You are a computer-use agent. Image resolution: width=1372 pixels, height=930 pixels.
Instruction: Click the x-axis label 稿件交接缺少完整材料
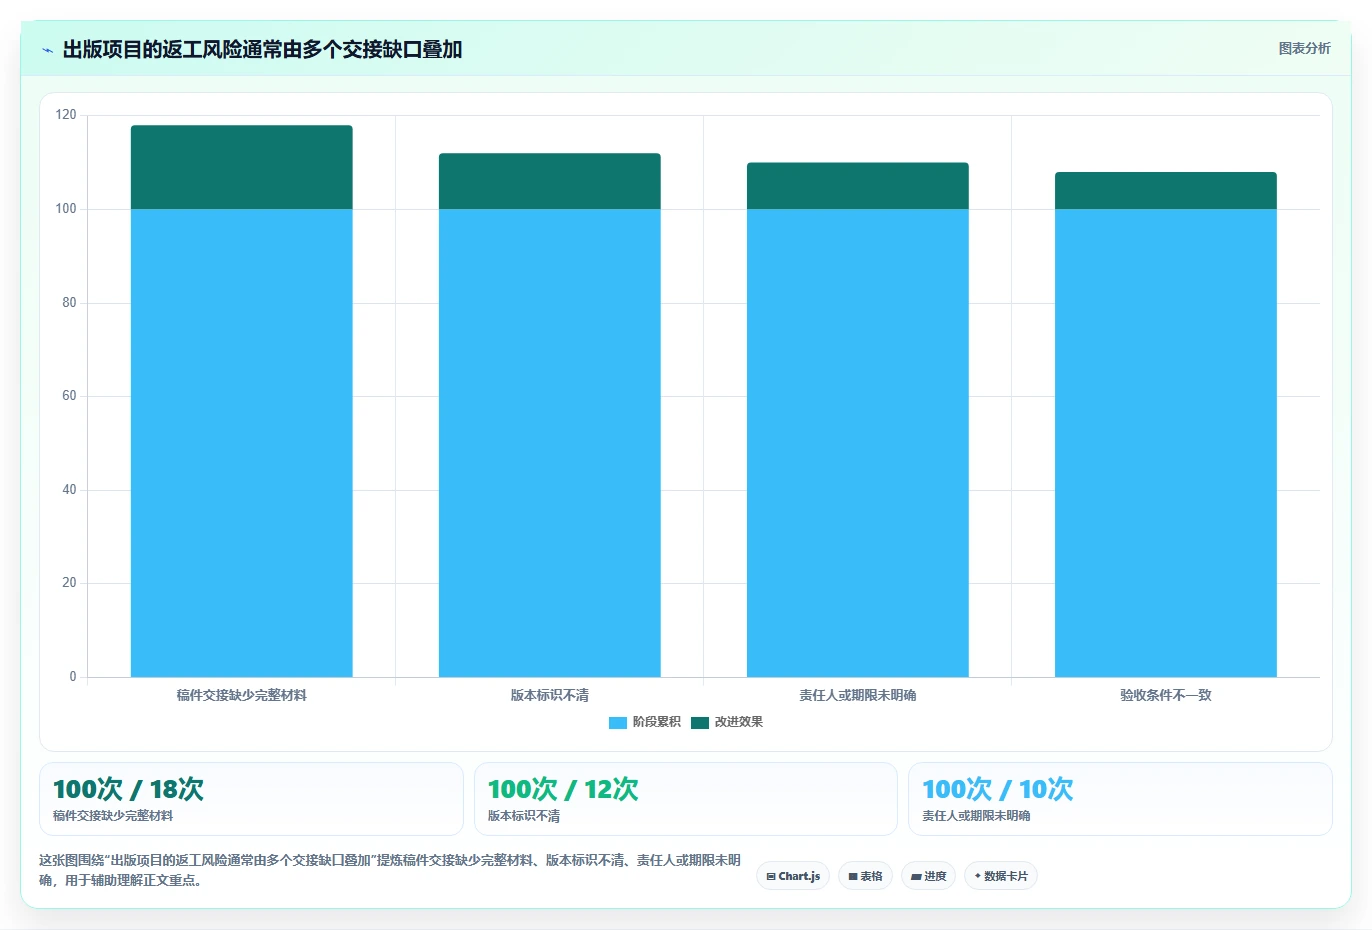[242, 695]
